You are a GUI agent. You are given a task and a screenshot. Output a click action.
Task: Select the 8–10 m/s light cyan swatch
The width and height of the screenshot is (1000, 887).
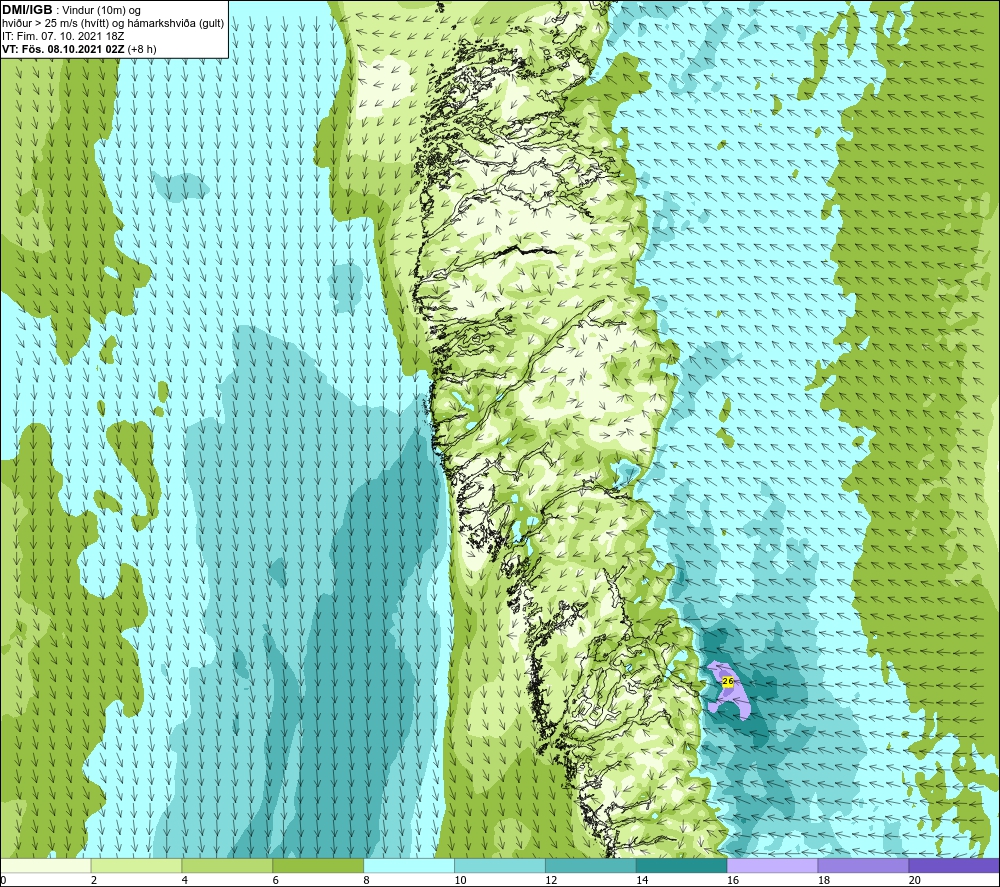tap(409, 865)
